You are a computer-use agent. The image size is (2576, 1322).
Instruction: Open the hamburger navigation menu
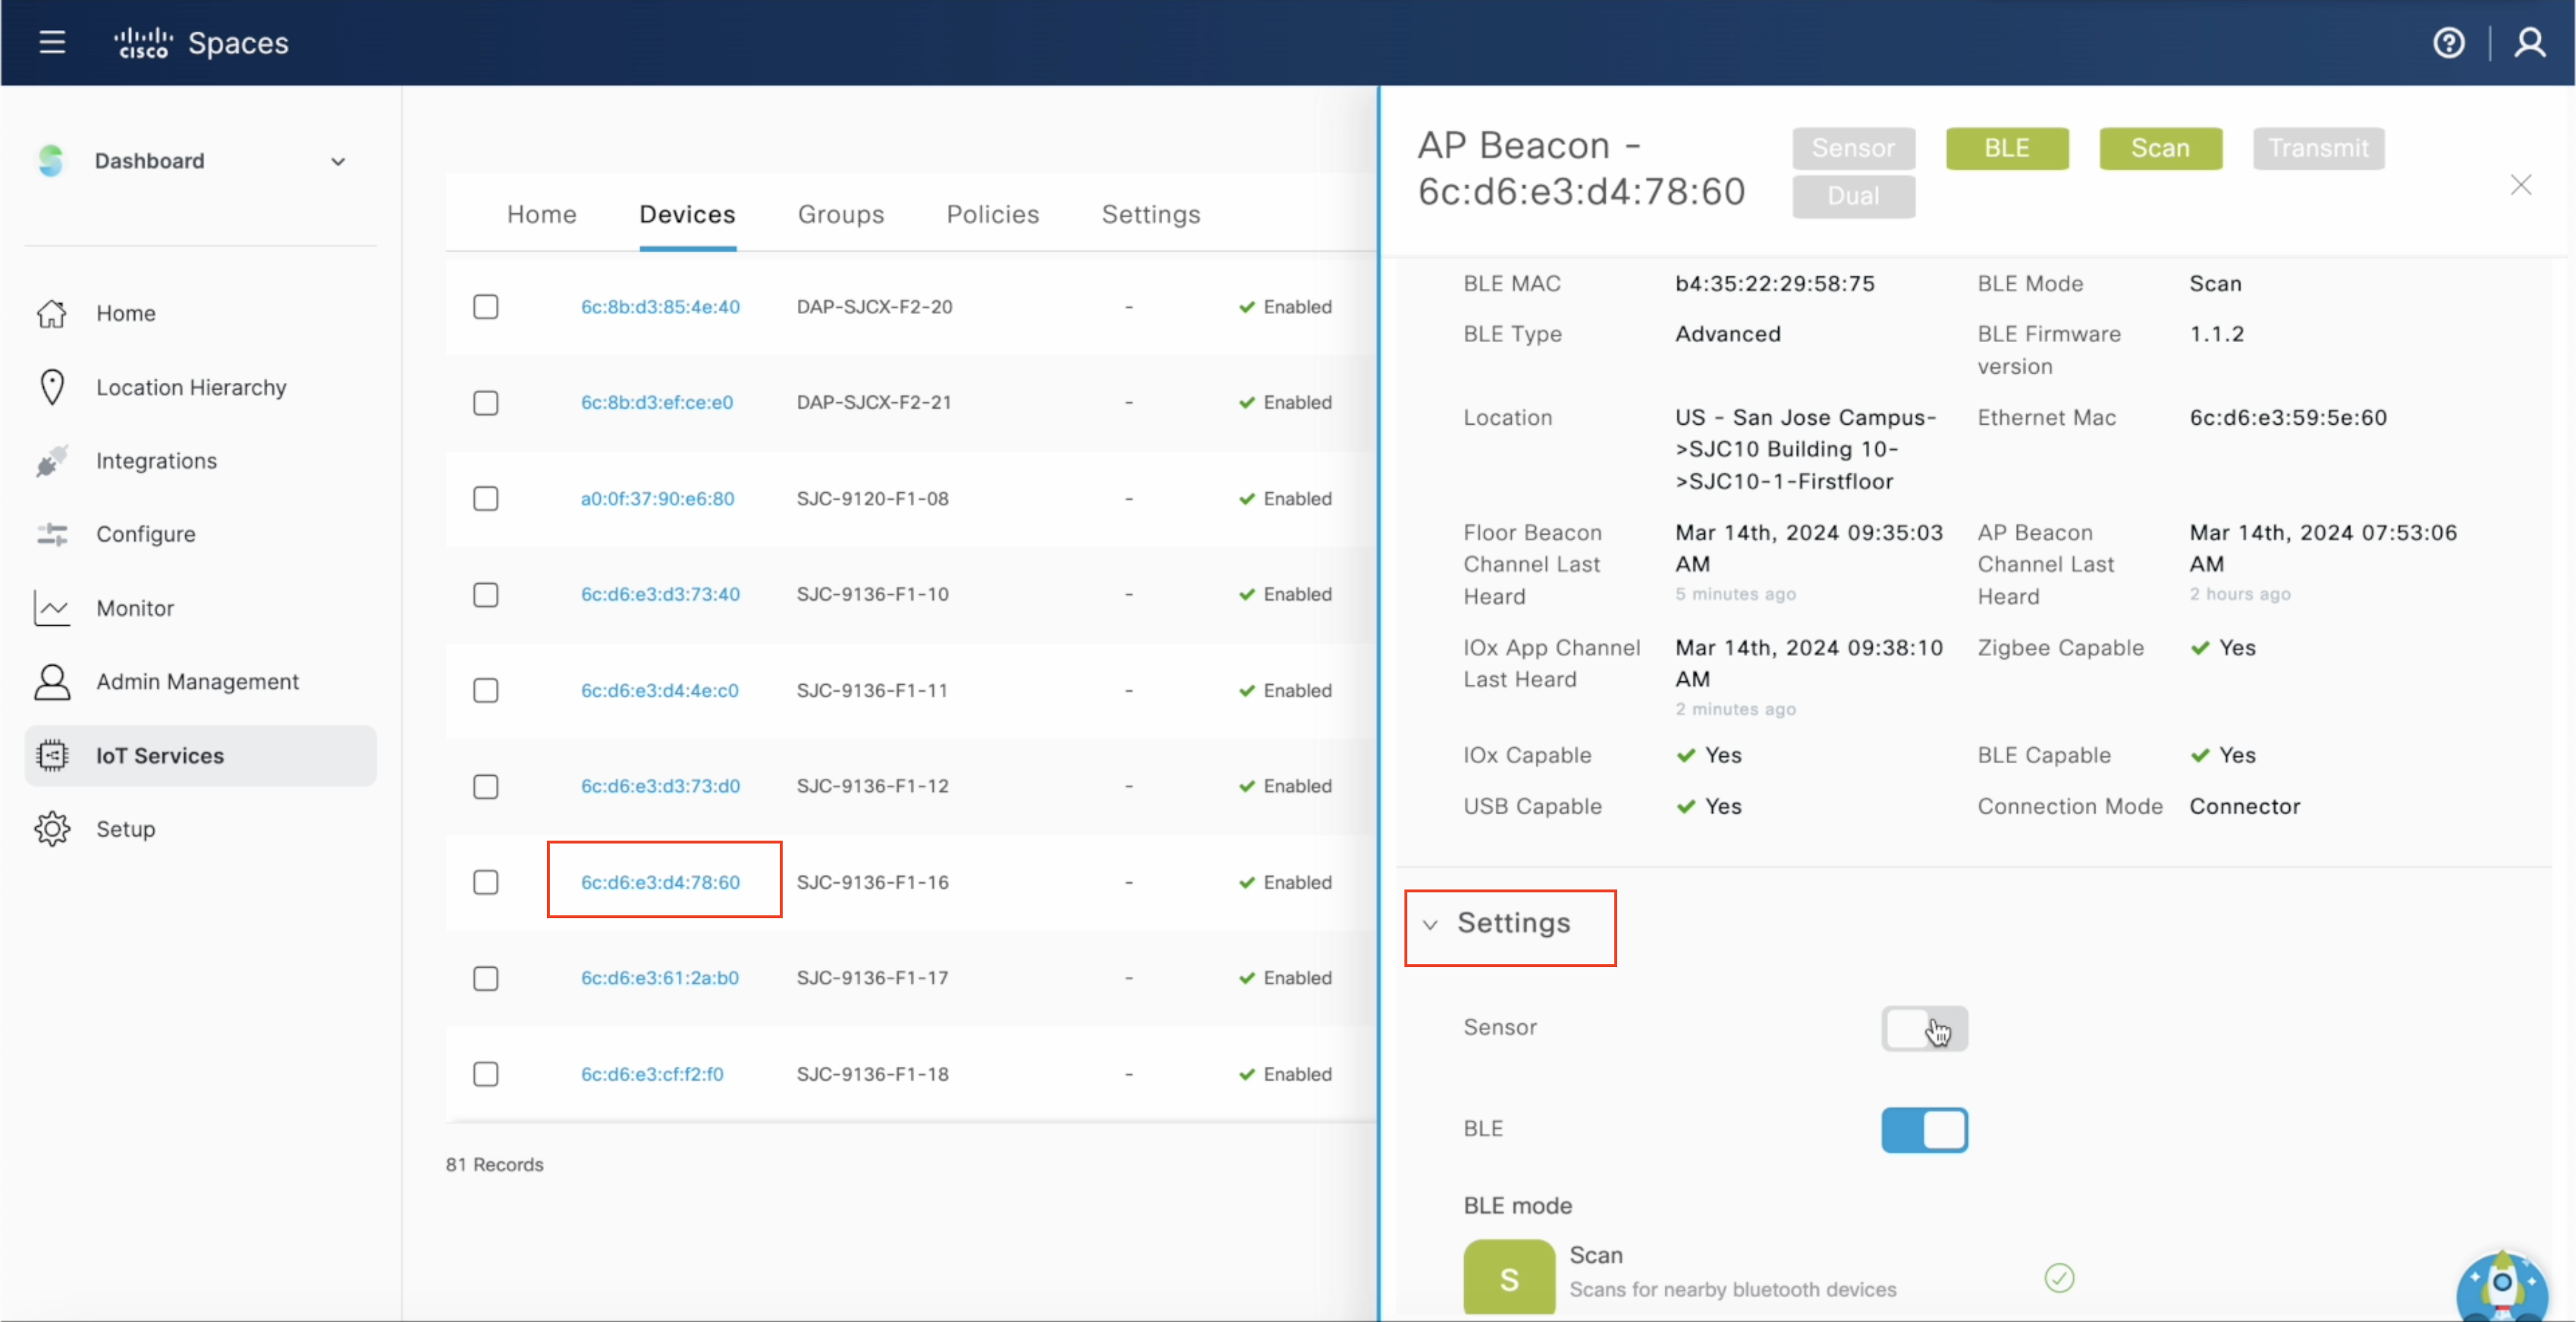click(52, 42)
